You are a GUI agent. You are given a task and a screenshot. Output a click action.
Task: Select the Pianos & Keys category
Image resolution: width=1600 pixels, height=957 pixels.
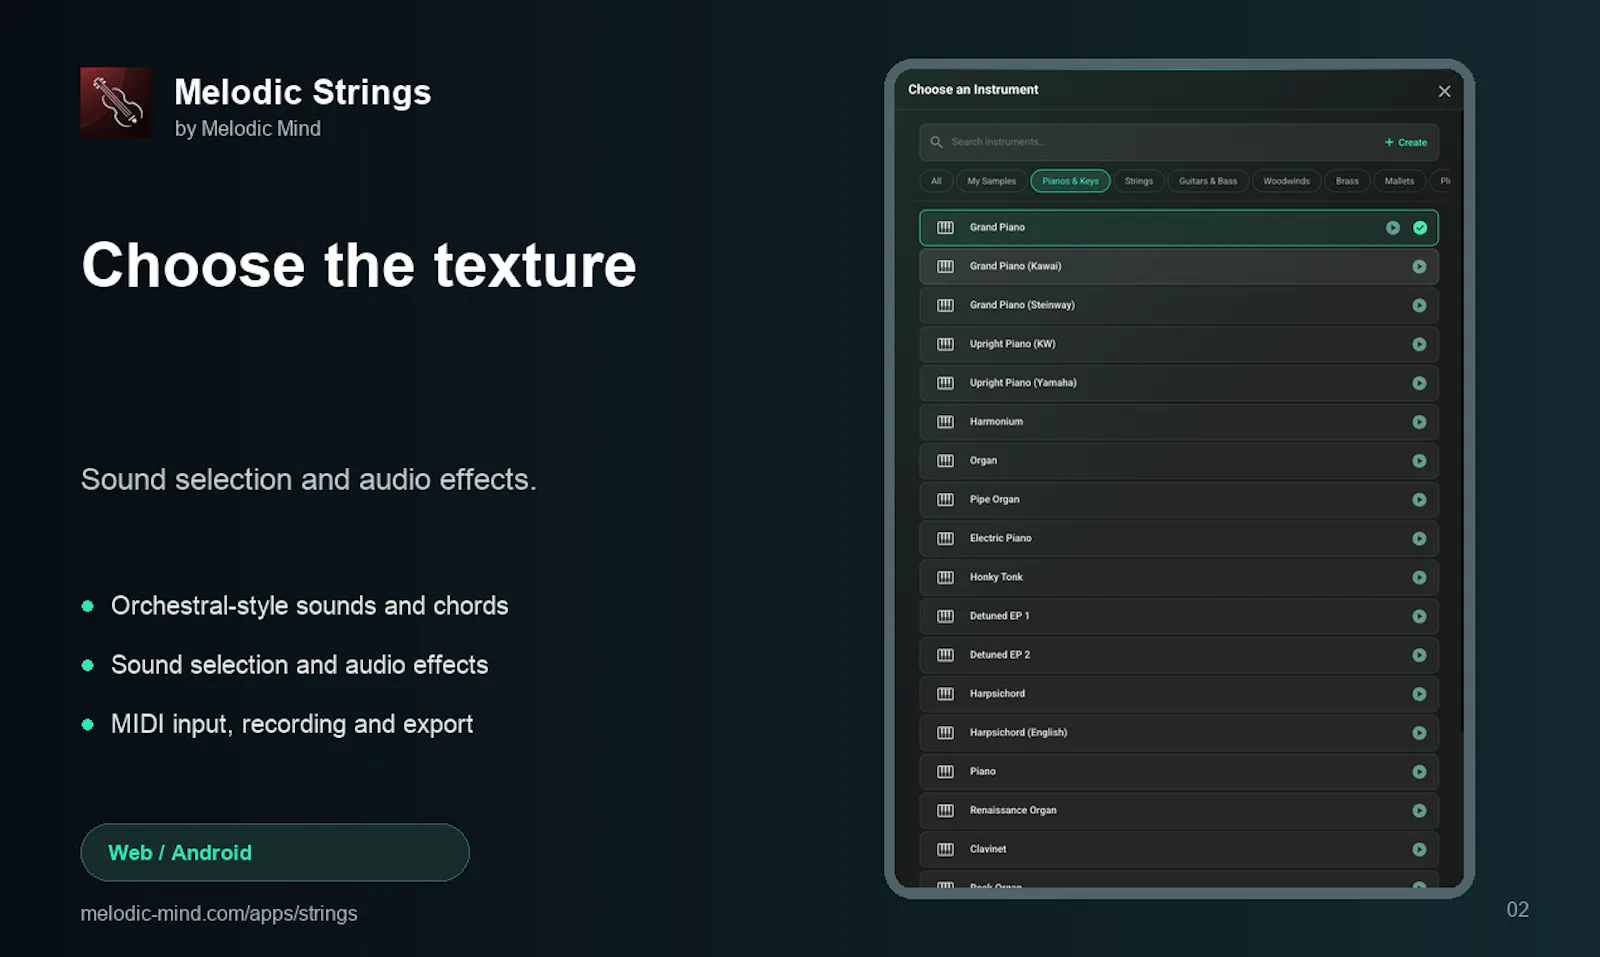pos(1070,181)
